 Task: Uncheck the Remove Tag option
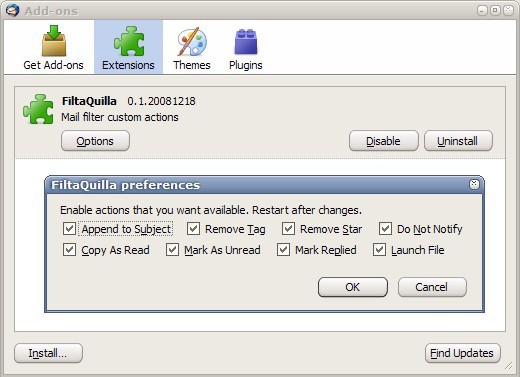(x=193, y=229)
